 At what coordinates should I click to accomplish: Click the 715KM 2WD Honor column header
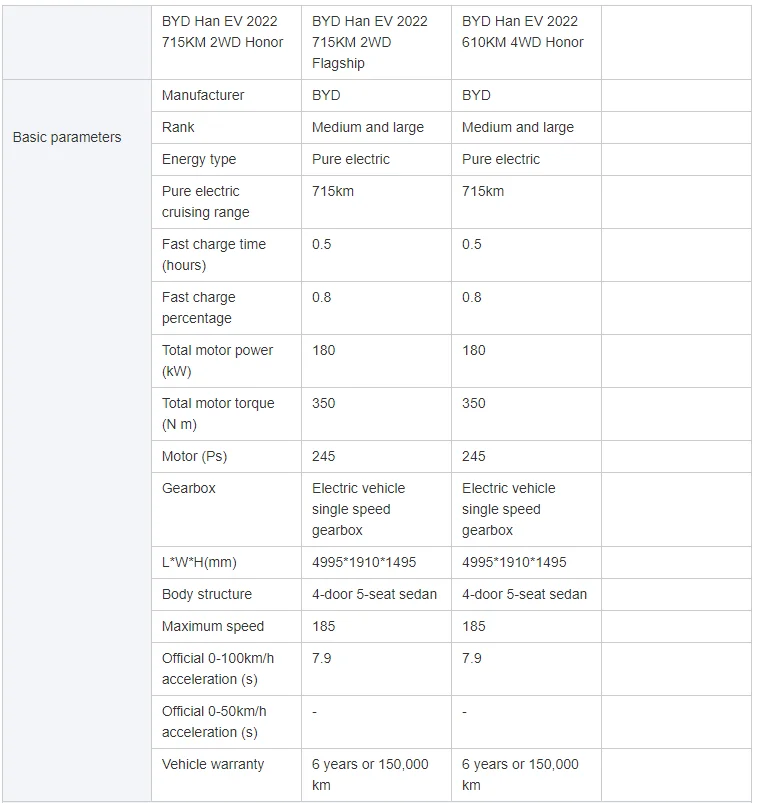223,31
